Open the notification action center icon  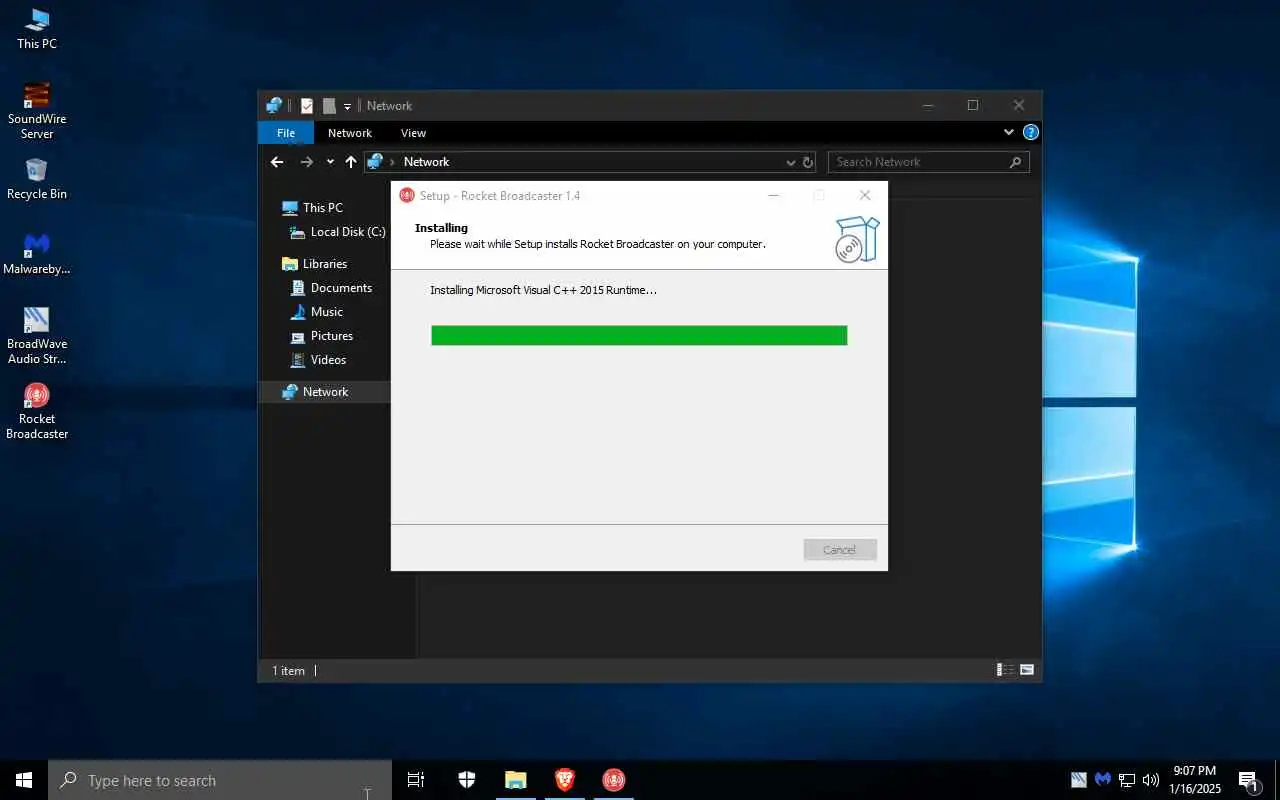point(1249,780)
